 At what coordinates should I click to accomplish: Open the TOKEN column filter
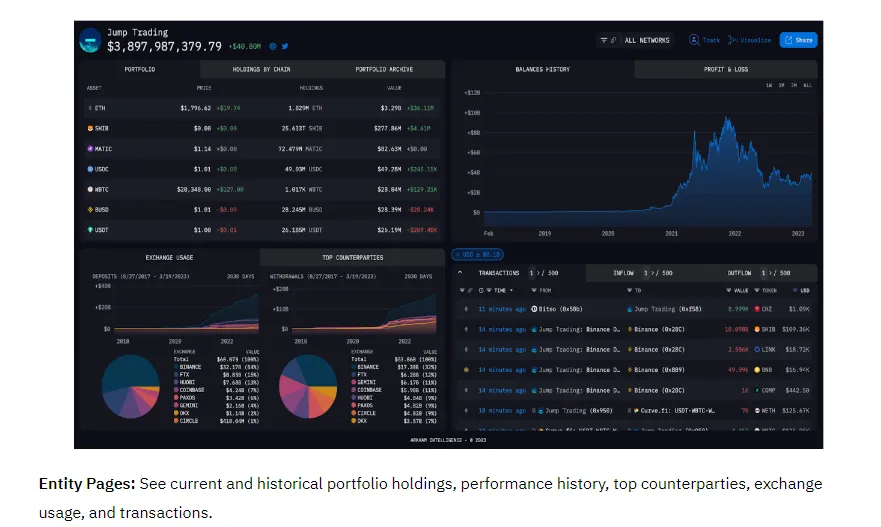[757, 290]
